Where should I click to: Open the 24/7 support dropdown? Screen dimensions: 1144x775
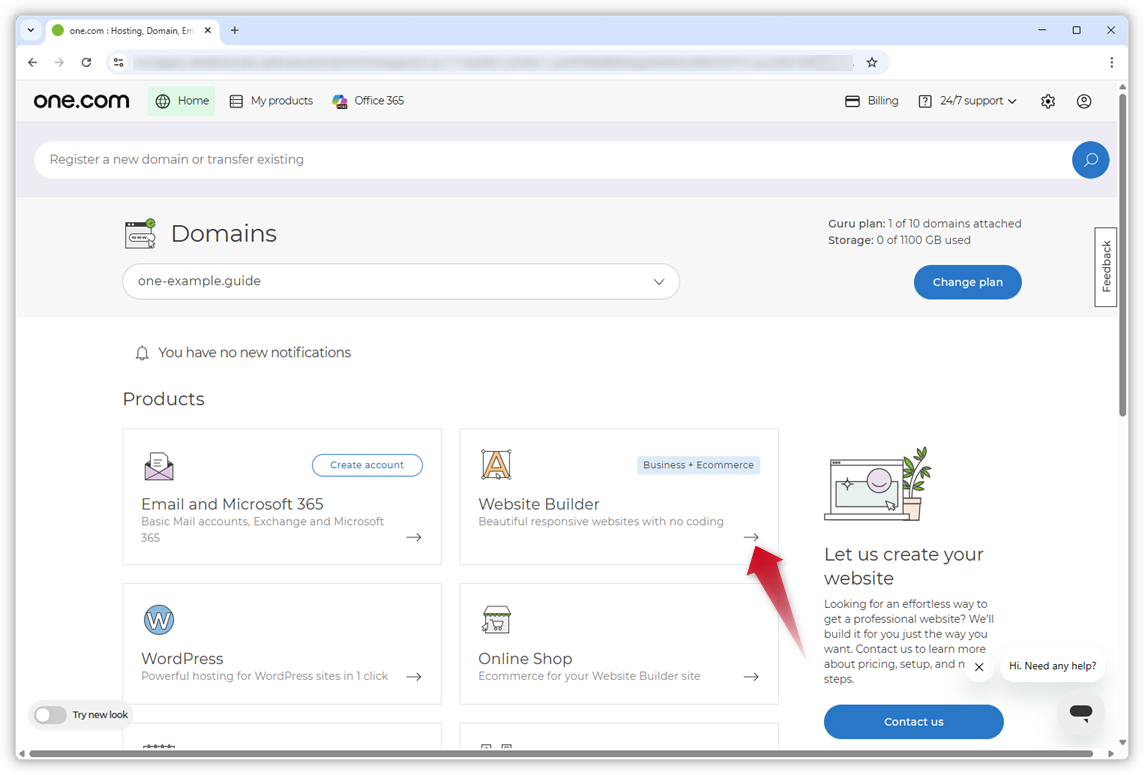click(966, 100)
